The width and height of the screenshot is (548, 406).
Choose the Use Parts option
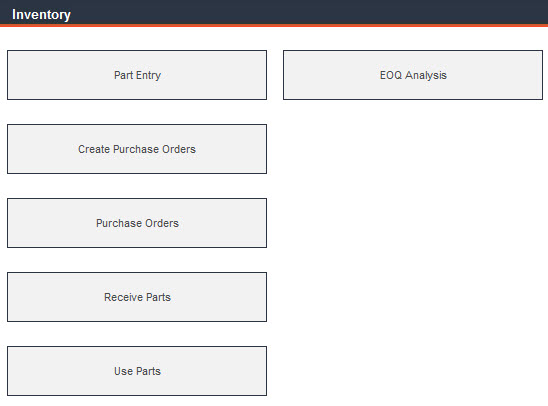[x=137, y=371]
